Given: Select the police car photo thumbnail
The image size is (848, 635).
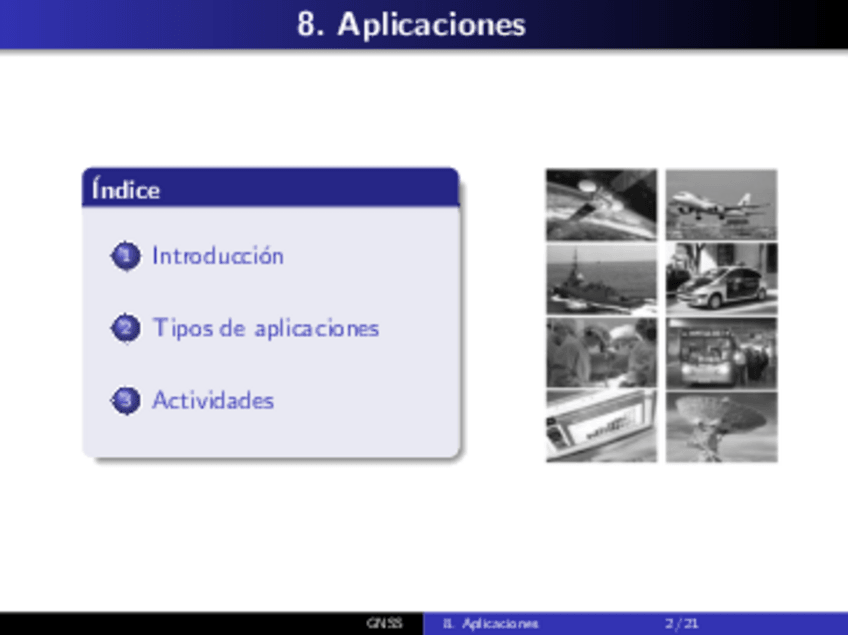Looking at the screenshot, I should coord(721,279).
